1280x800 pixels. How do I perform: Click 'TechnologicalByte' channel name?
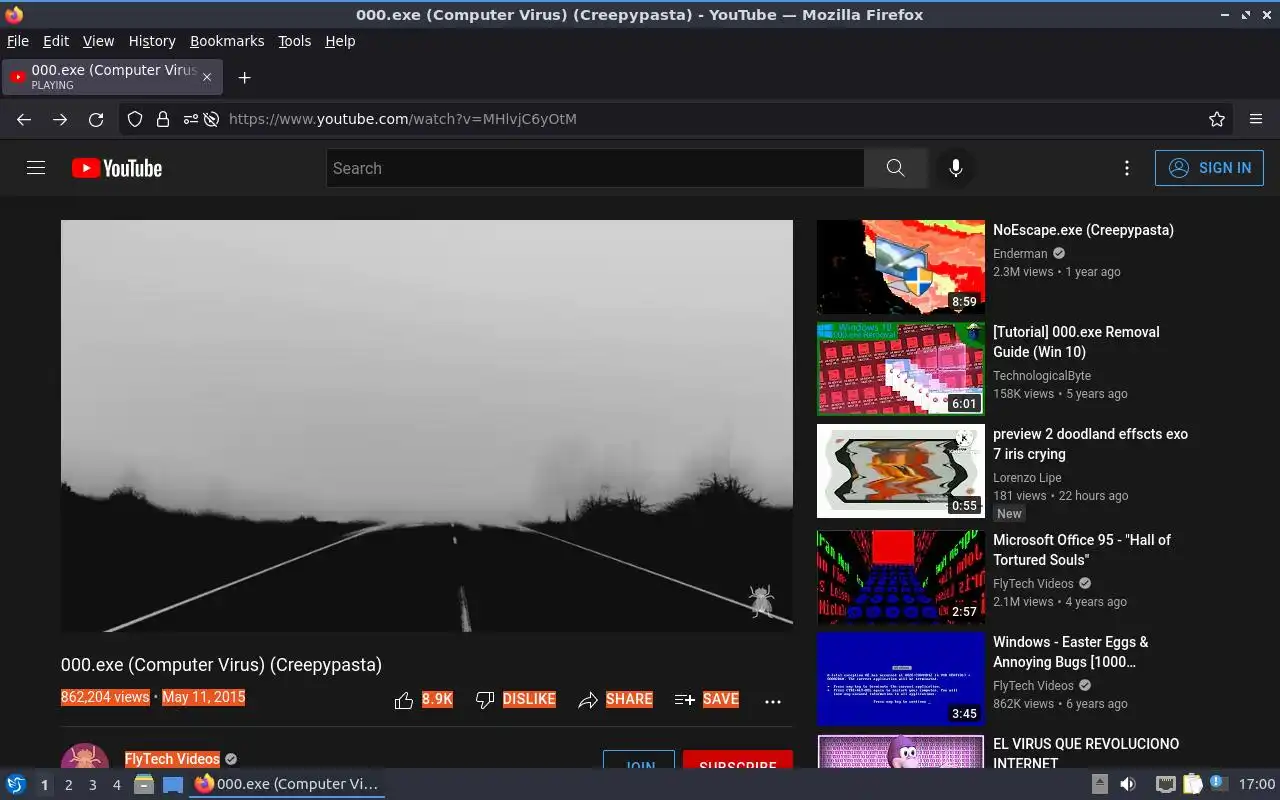pyautogui.click(x=1042, y=376)
